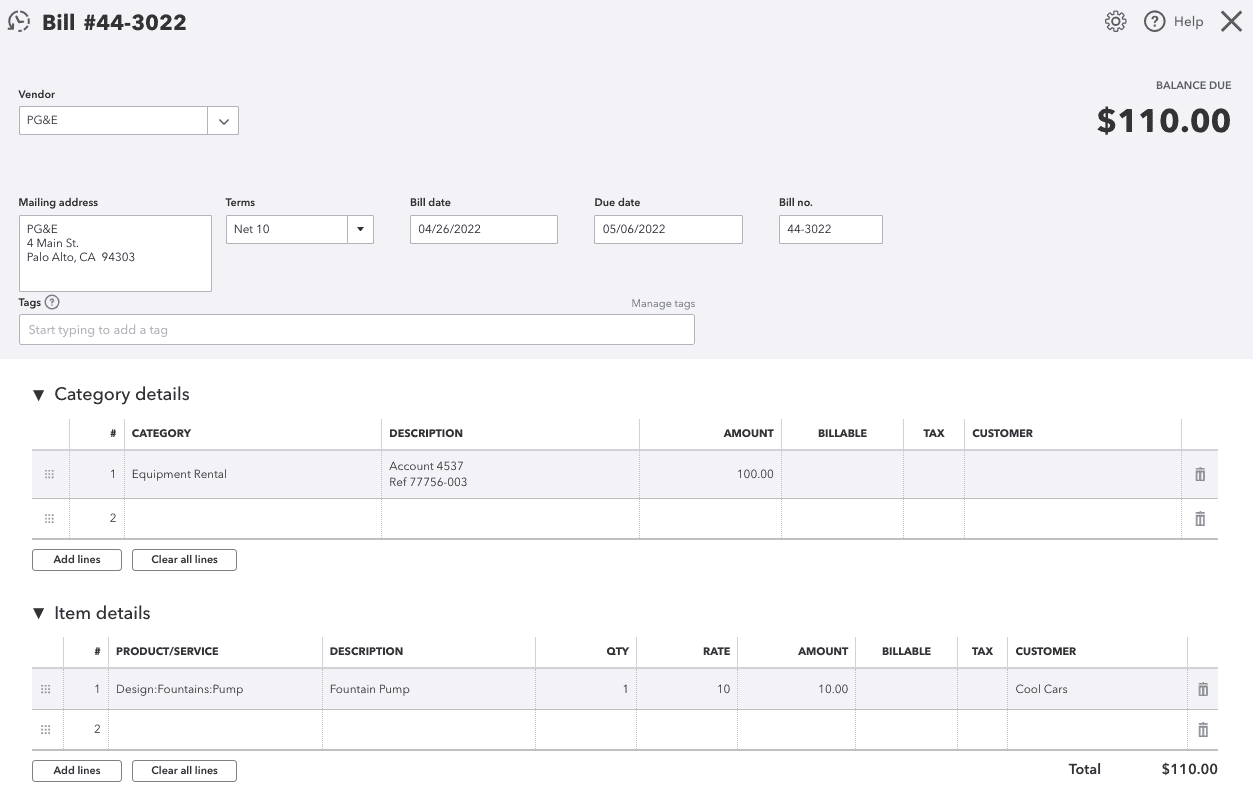
Task: Click the Tags tooltip question mark icon
Action: tap(50, 301)
